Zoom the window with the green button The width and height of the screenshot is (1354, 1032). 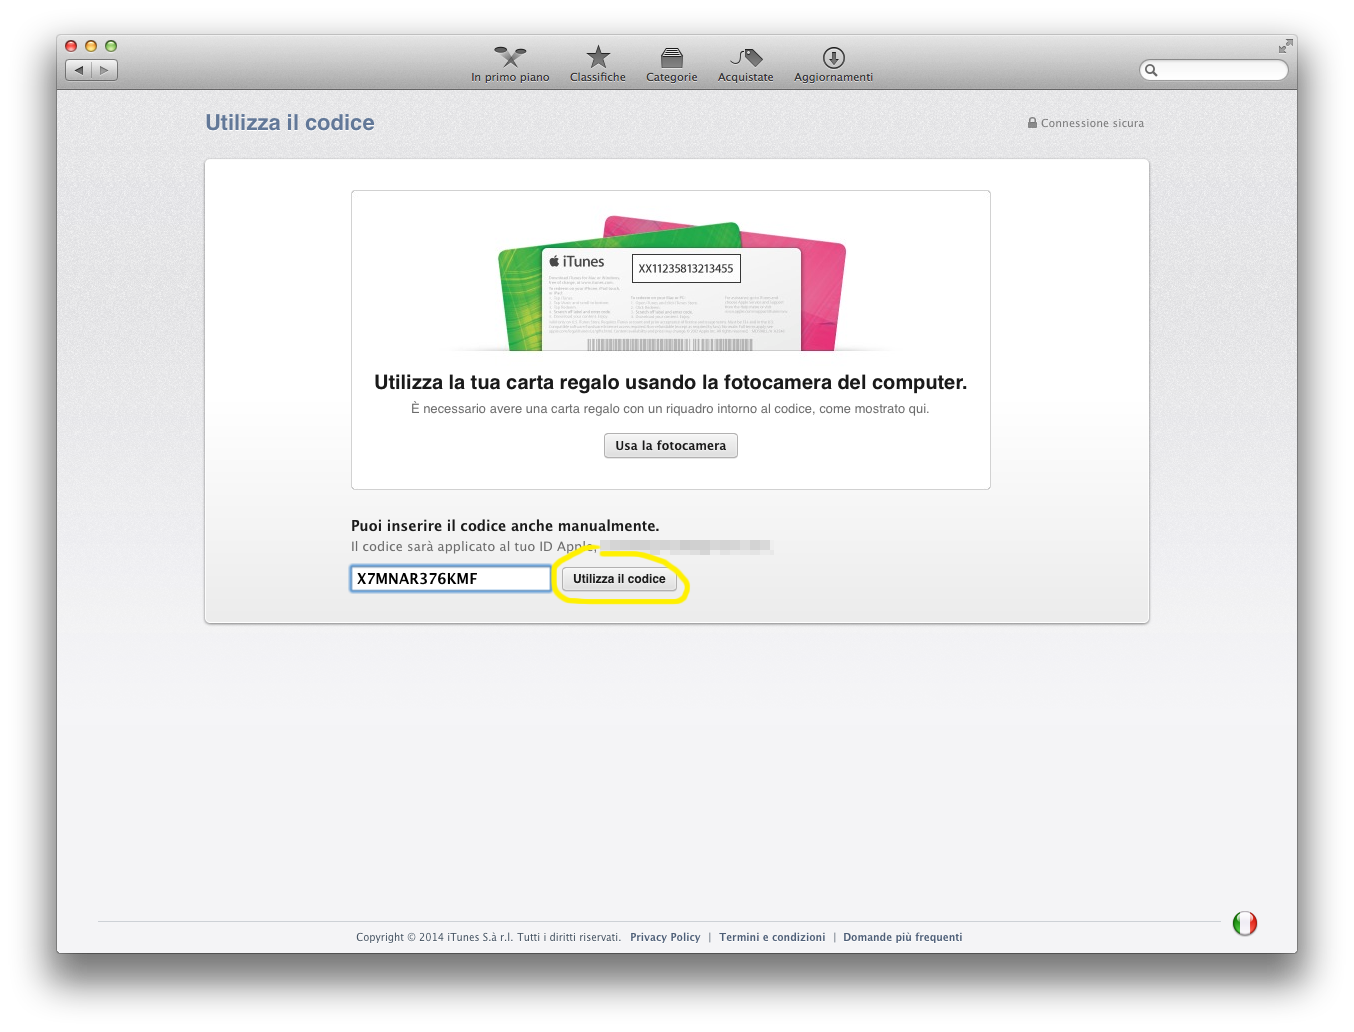point(111,46)
